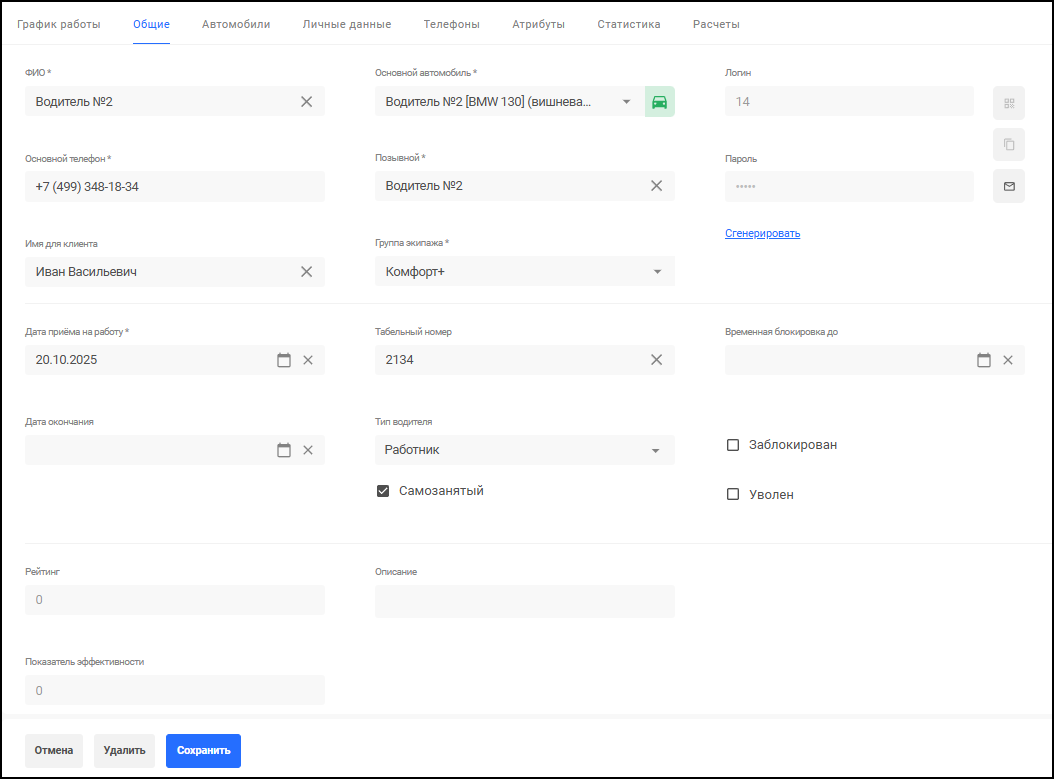
Task: Open the Группа экипажа dropdown
Action: 656,272
